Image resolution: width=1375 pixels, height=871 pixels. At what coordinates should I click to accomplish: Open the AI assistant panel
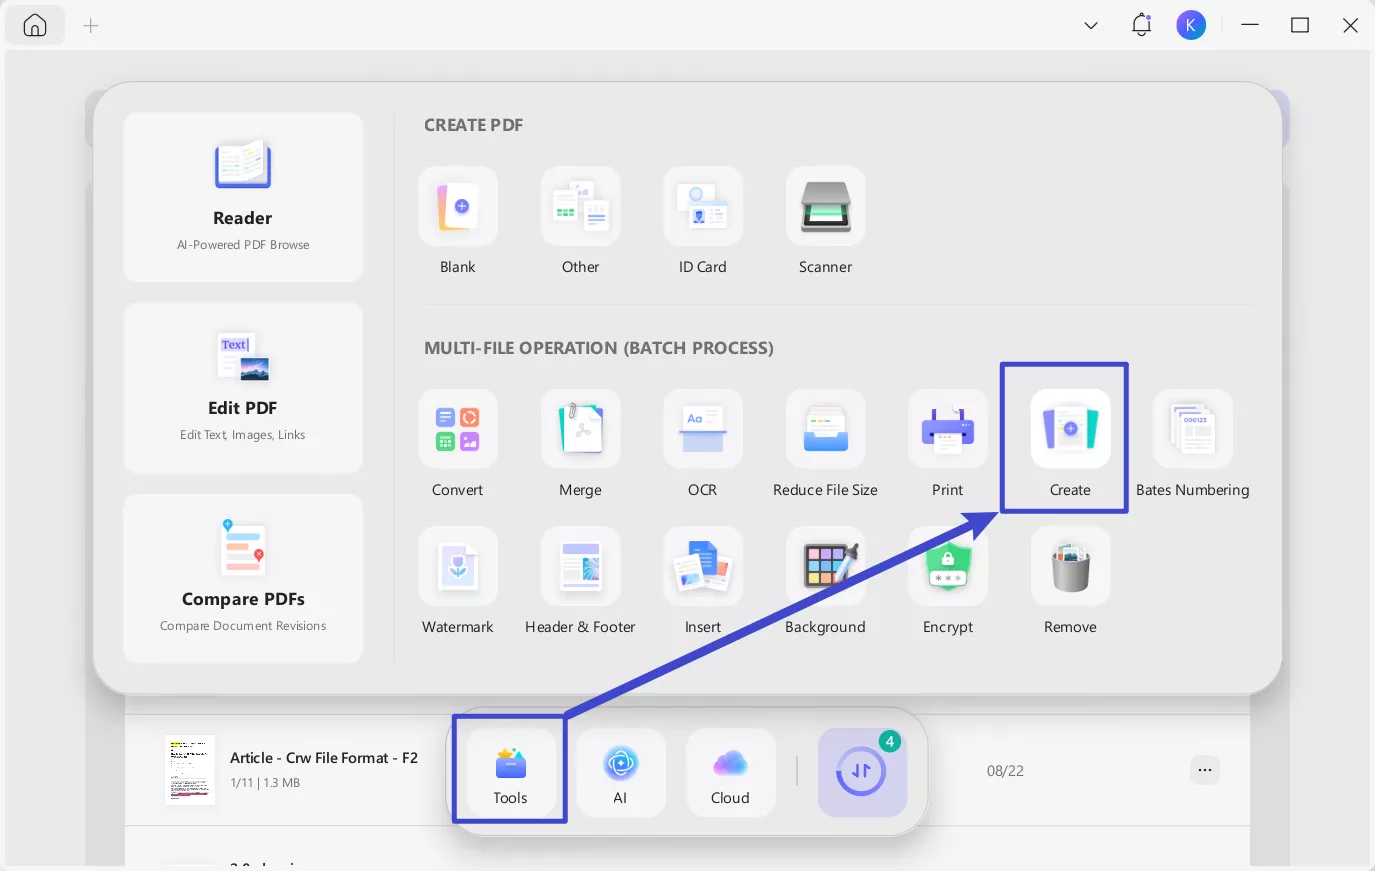(620, 772)
